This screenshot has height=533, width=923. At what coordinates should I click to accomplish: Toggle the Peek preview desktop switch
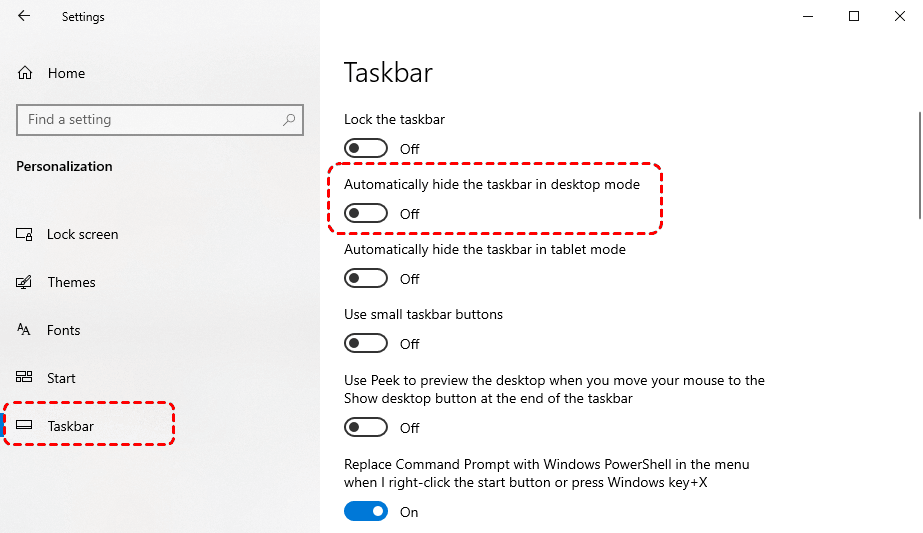point(365,428)
